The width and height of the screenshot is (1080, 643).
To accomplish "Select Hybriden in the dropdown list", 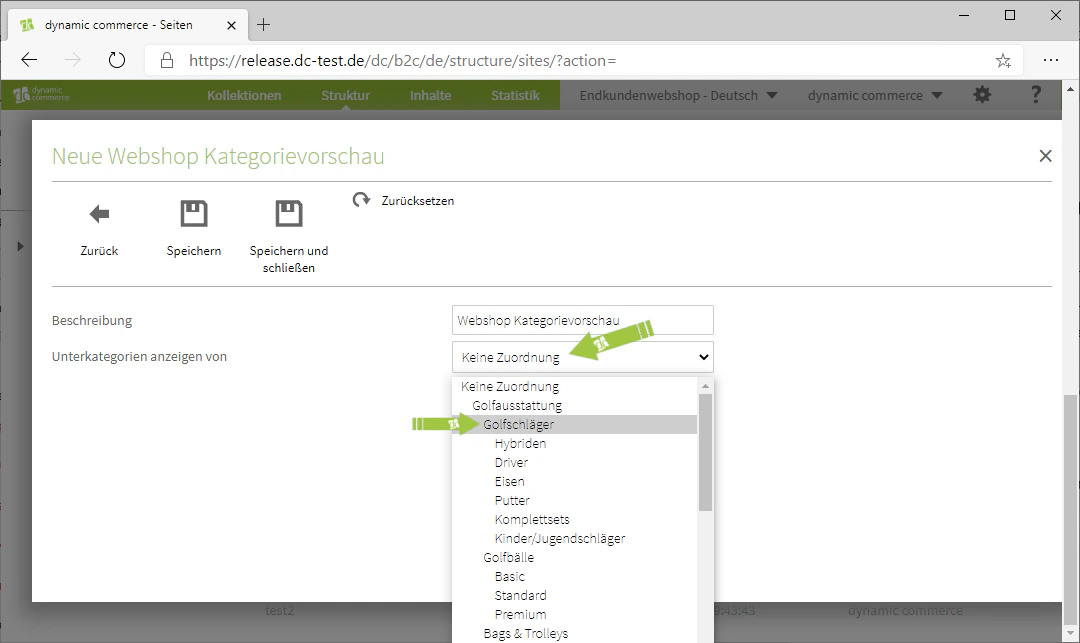I will 575,443.
